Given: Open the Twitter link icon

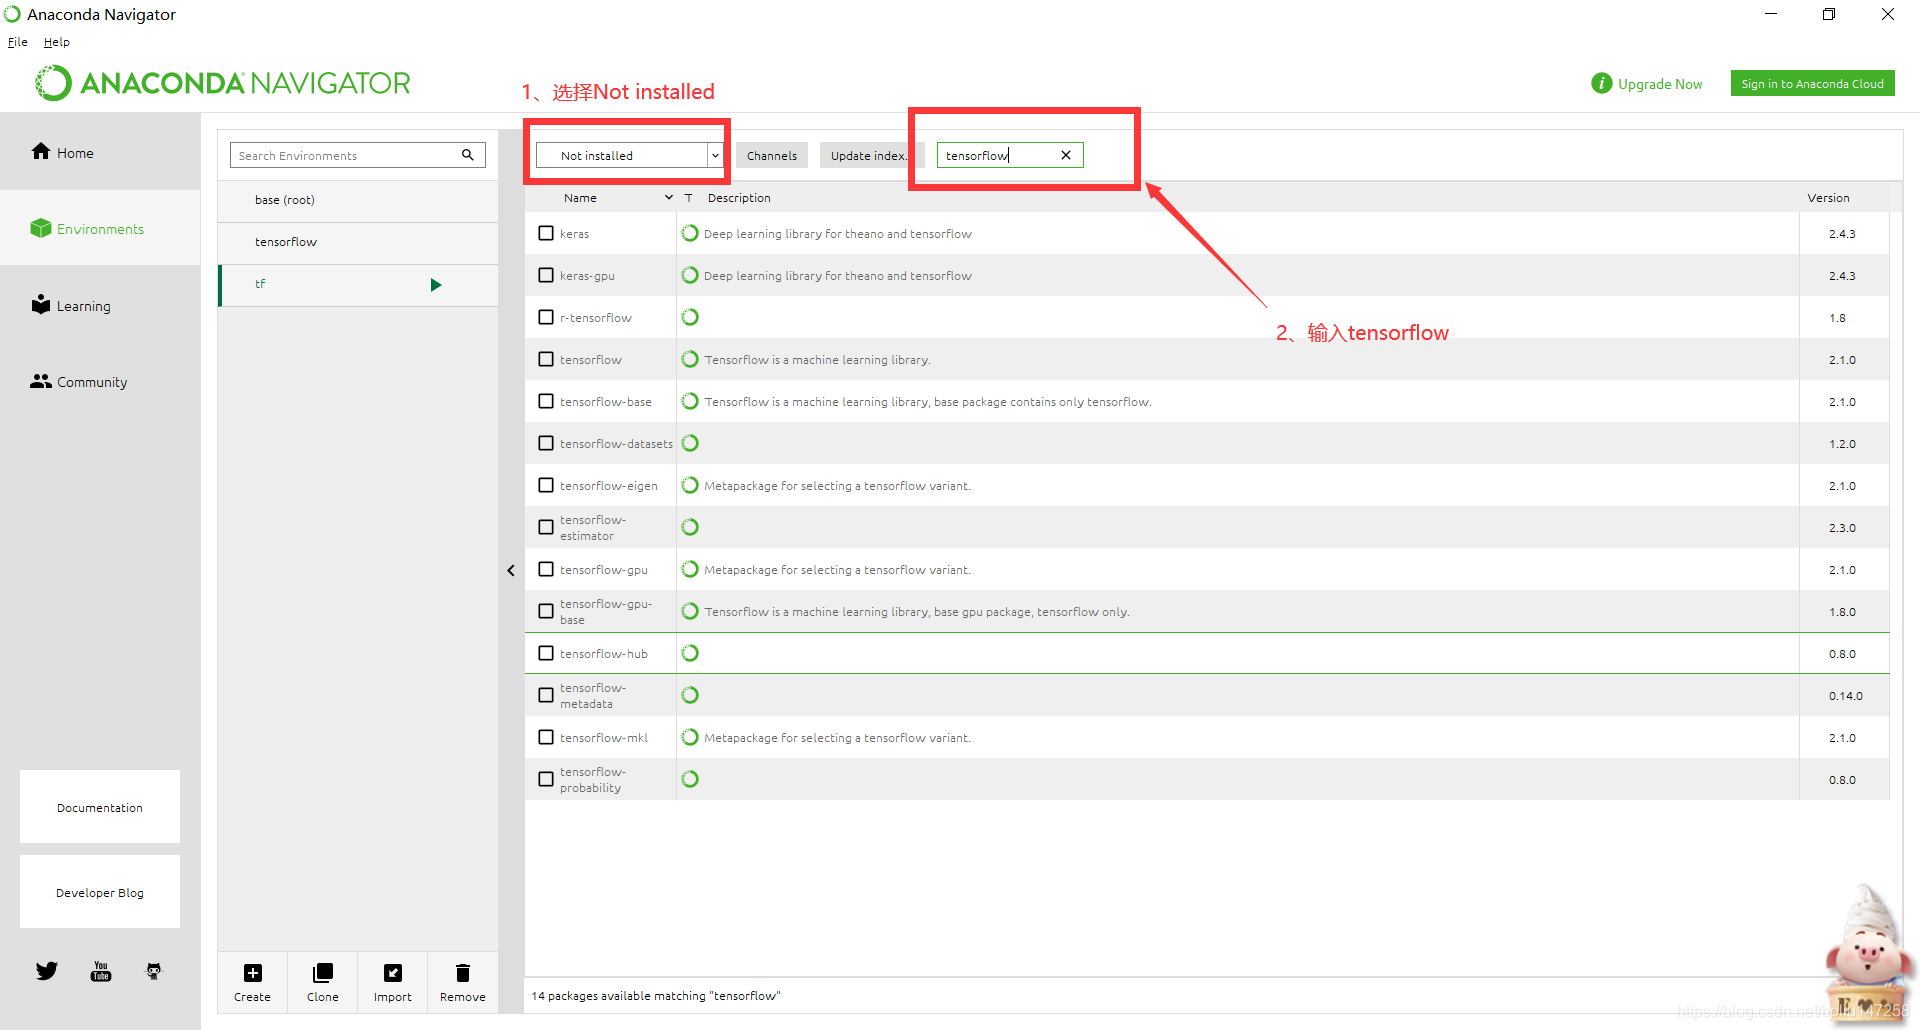Looking at the screenshot, I should click(x=47, y=971).
